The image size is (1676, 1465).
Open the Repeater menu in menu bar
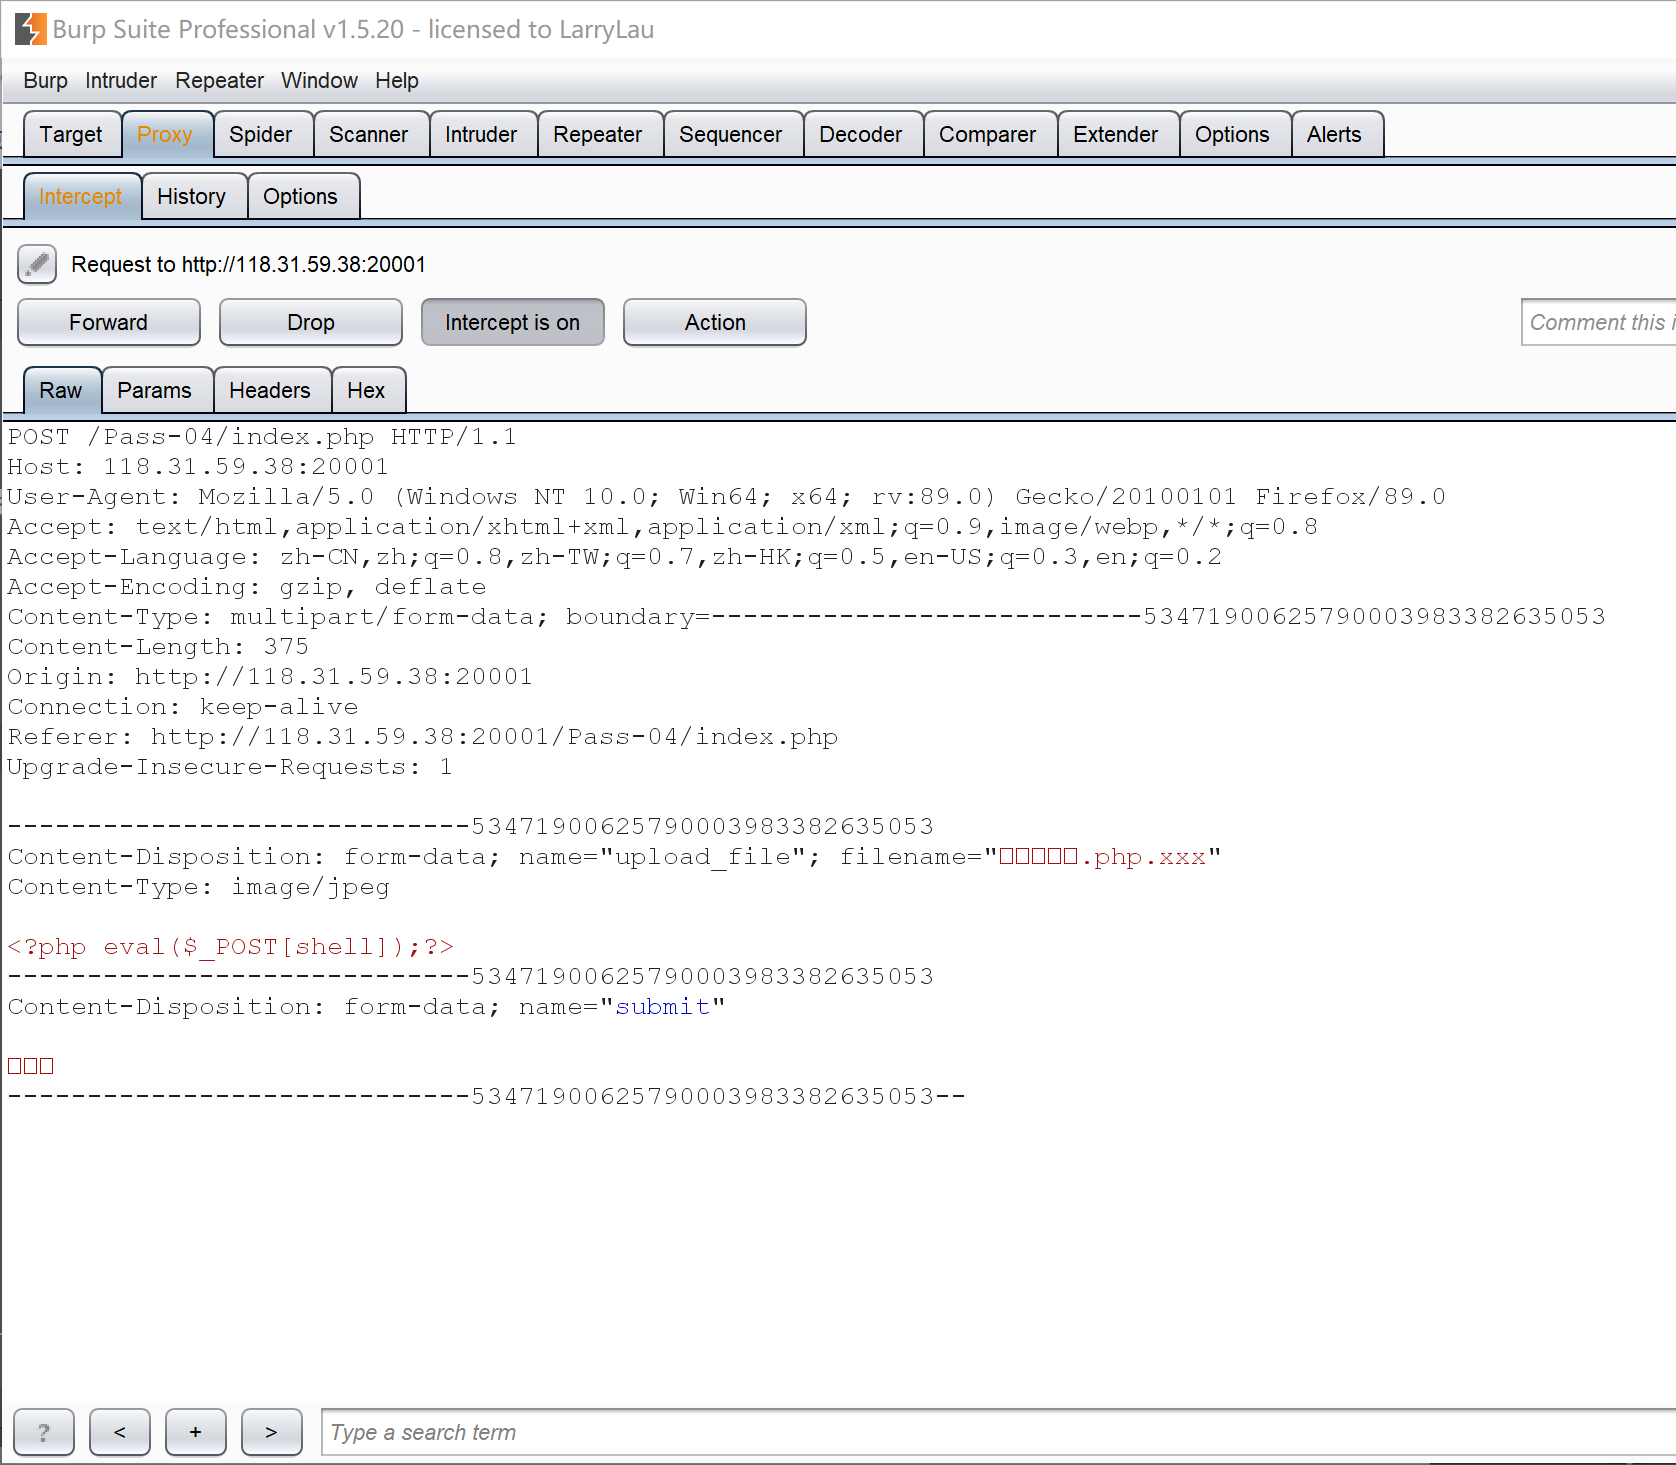pos(219,80)
